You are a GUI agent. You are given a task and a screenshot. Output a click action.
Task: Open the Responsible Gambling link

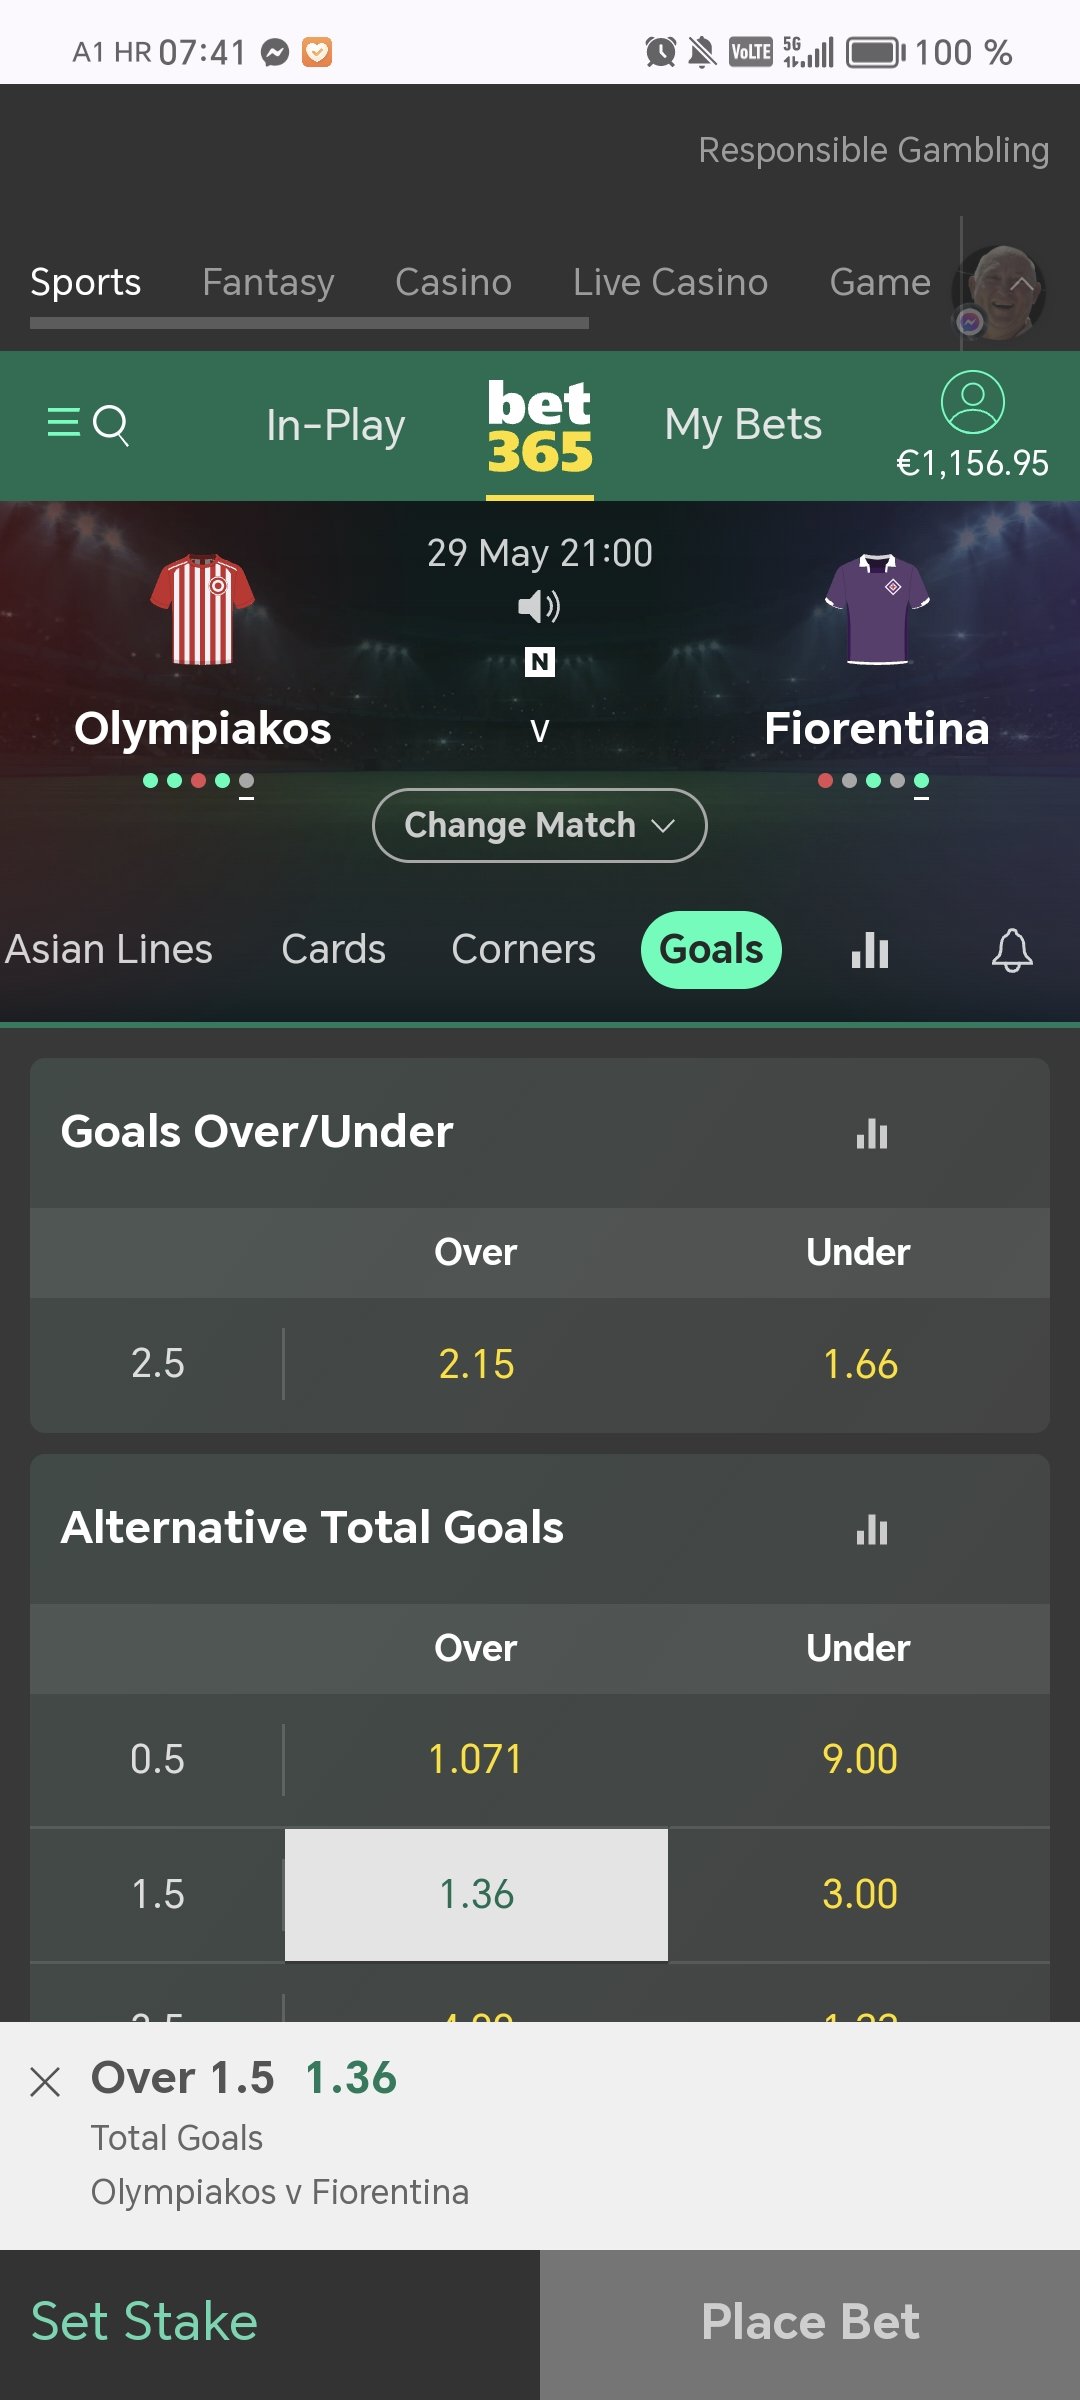point(873,150)
